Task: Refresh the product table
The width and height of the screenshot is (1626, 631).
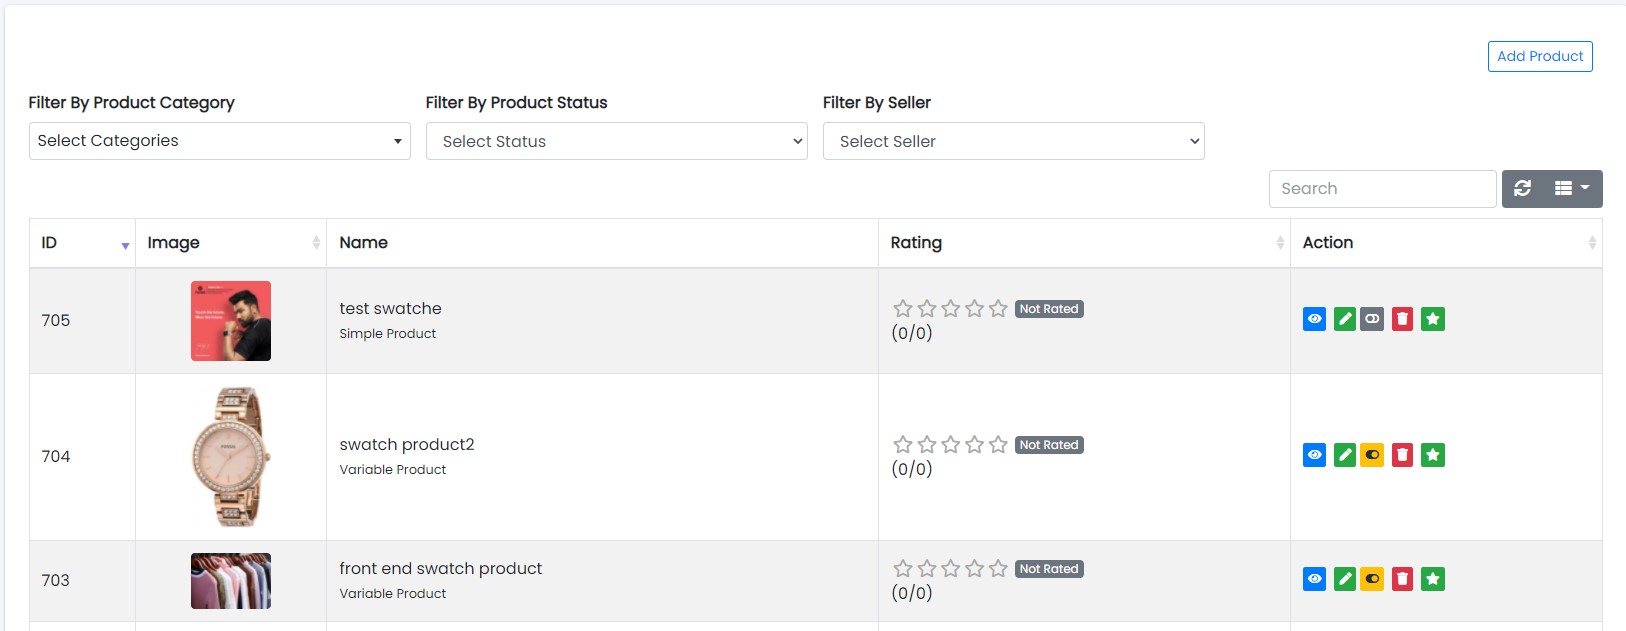Action: [1522, 189]
